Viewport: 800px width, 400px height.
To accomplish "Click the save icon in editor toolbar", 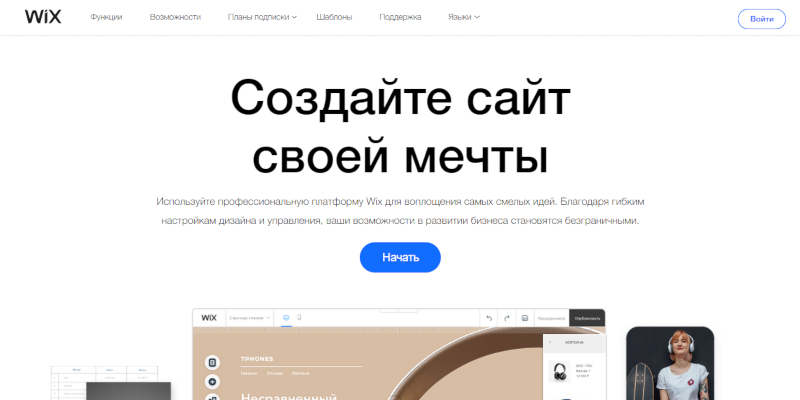I will 525,318.
